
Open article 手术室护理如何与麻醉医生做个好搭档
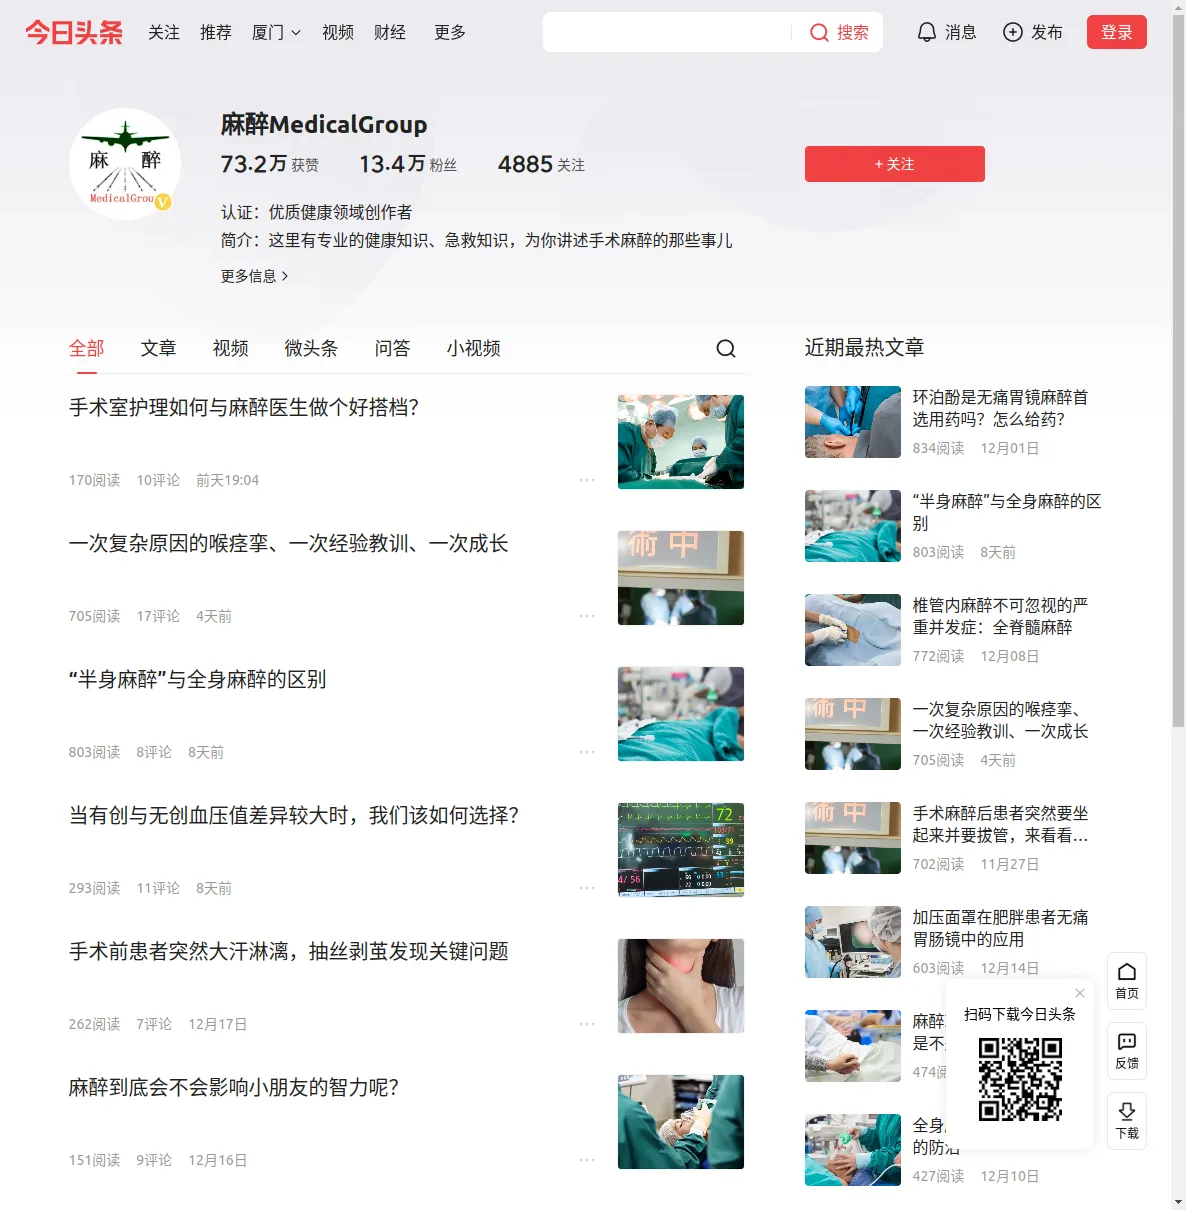point(244,407)
